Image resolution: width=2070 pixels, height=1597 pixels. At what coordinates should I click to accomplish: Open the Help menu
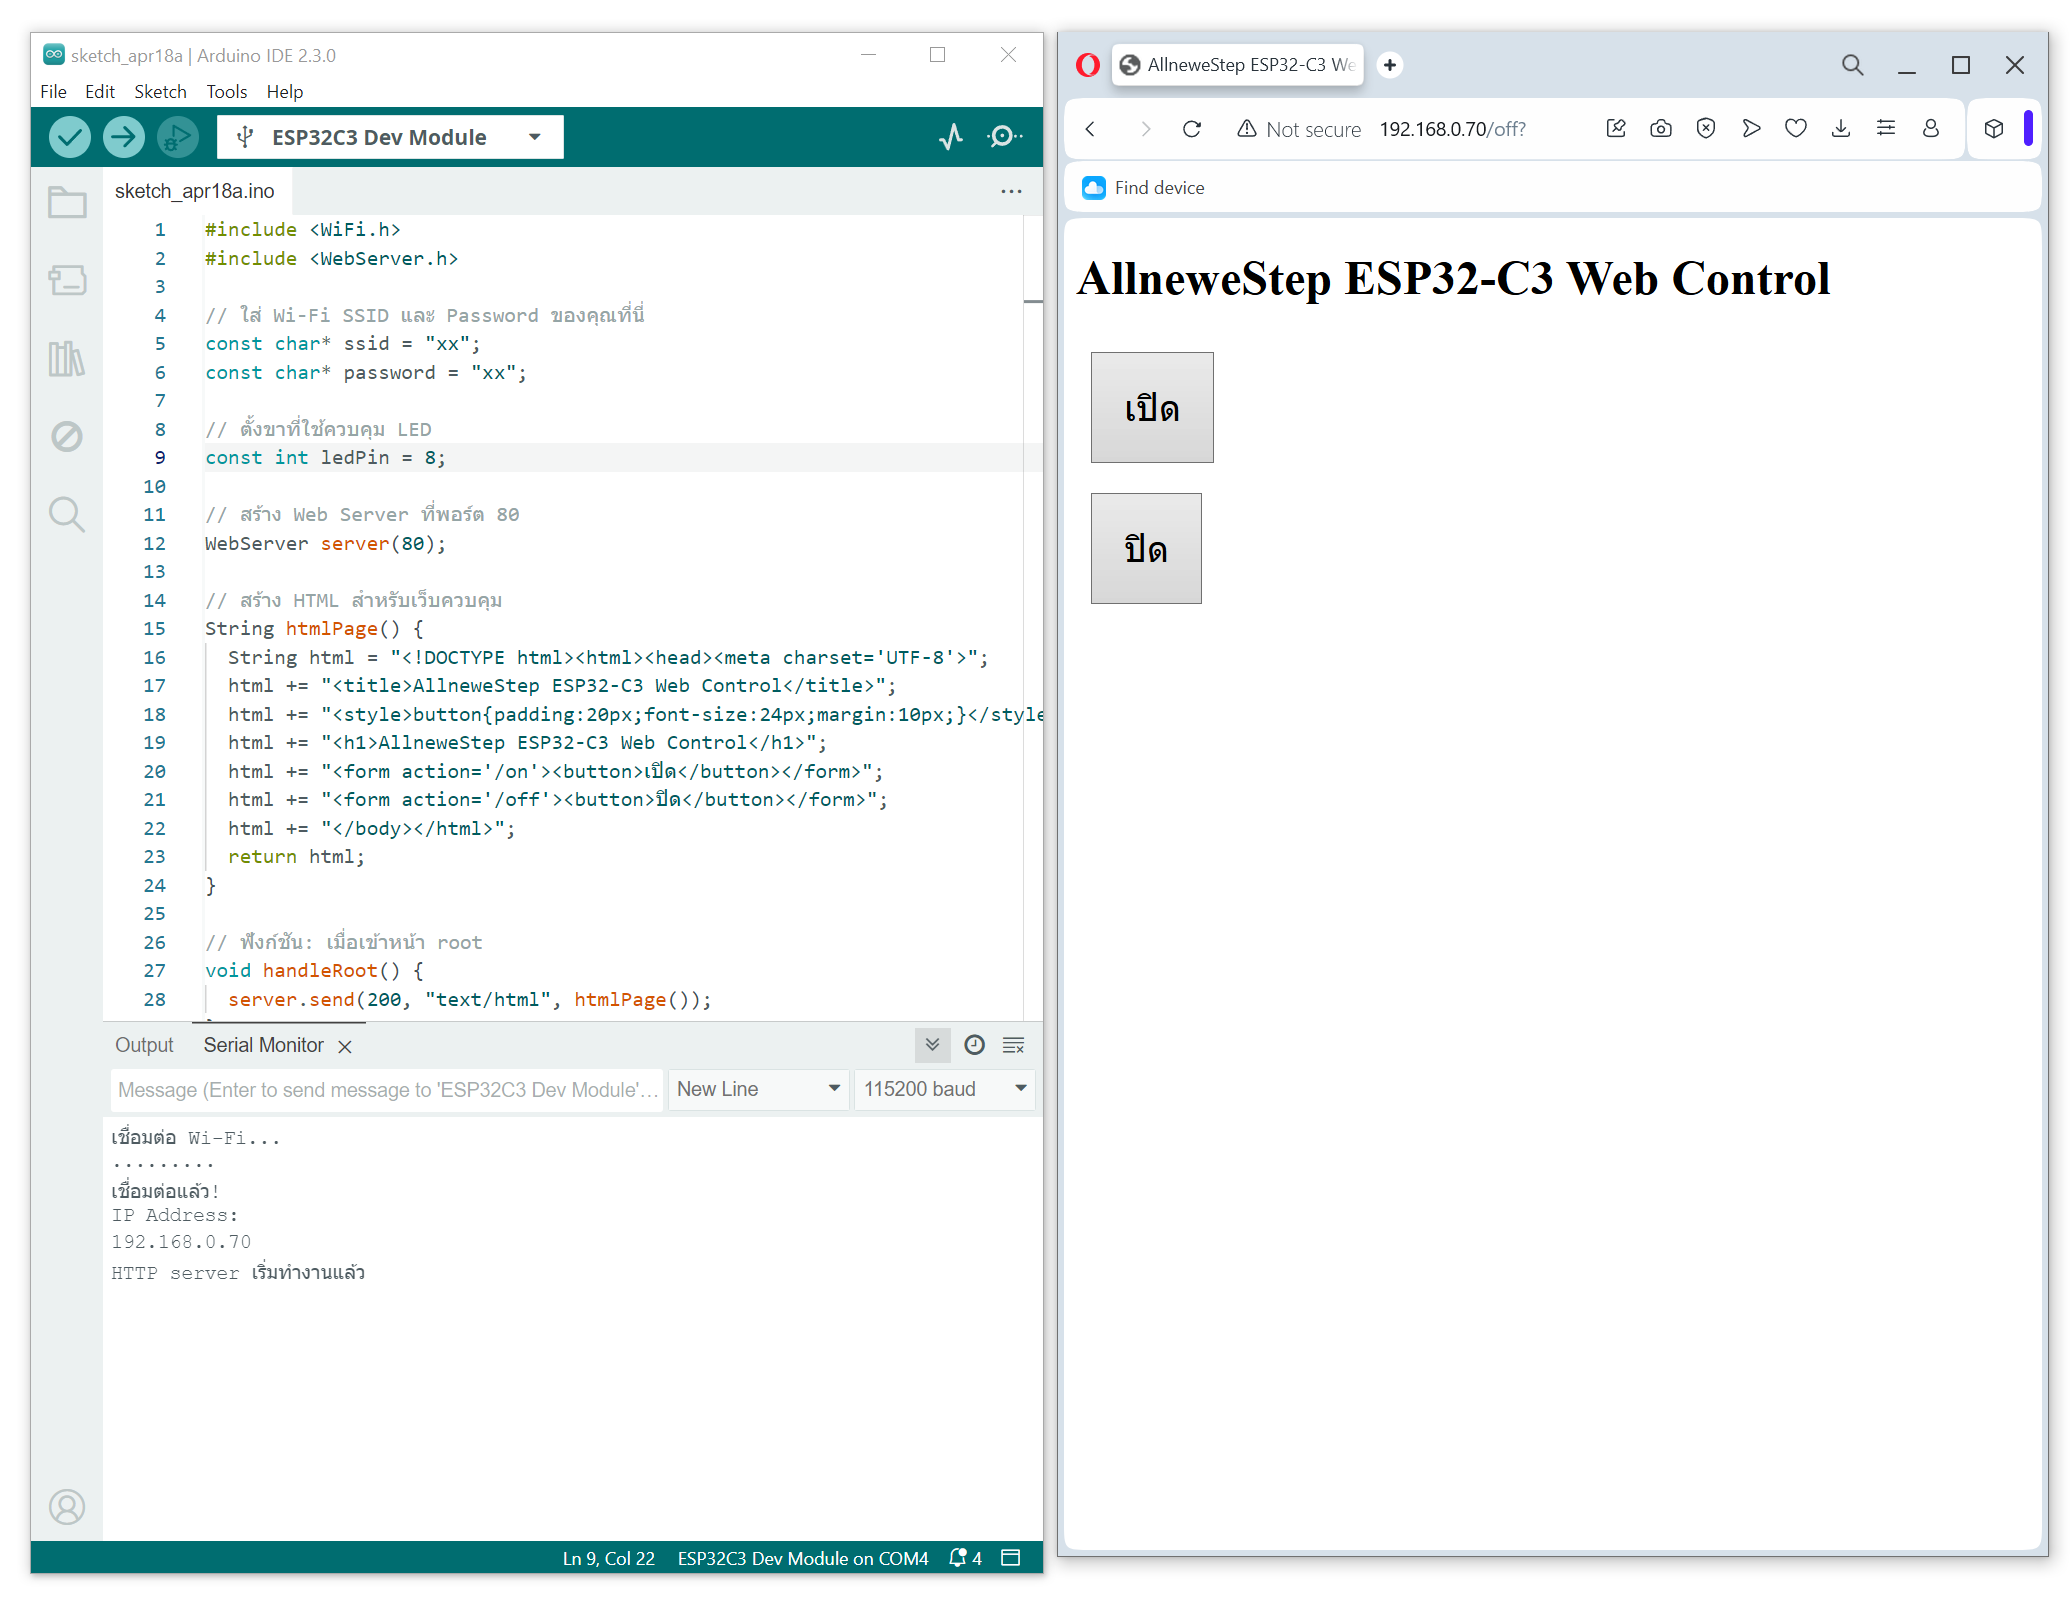coord(285,92)
